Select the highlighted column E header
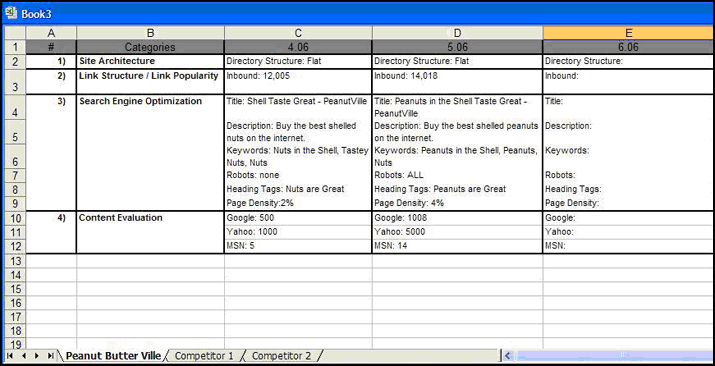The image size is (715, 366). 629,33
